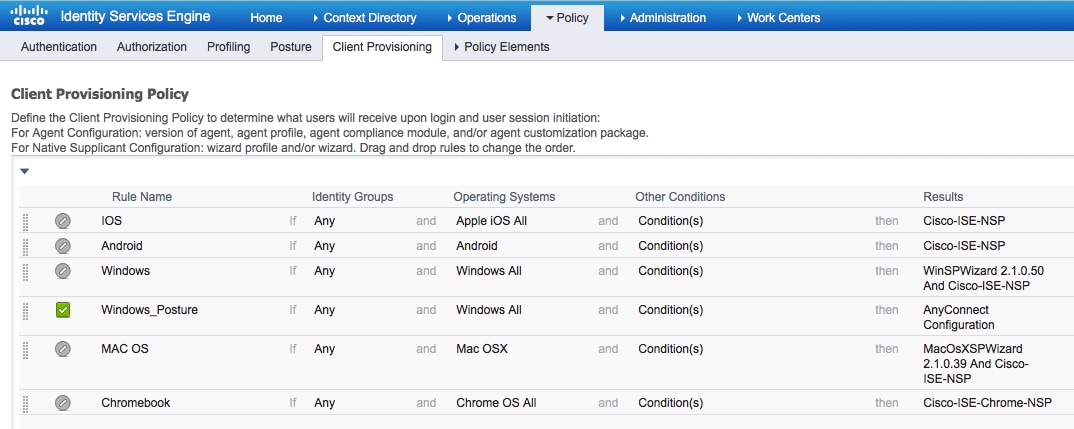Click the Android rule name

coord(122,245)
